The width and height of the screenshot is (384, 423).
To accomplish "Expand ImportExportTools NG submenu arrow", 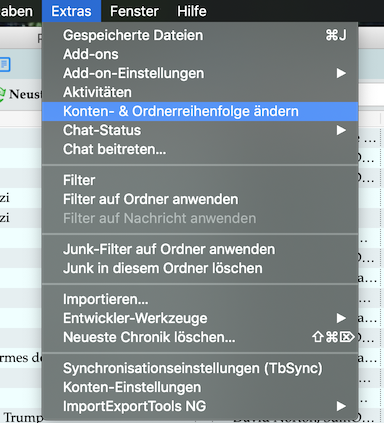I will [341, 406].
